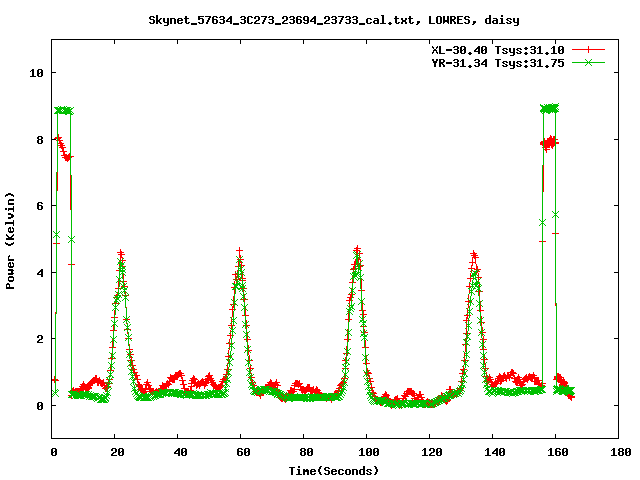The height and width of the screenshot is (480, 640).
Task: Click the Time(Seconds) x-axis label
Action: [334, 471]
